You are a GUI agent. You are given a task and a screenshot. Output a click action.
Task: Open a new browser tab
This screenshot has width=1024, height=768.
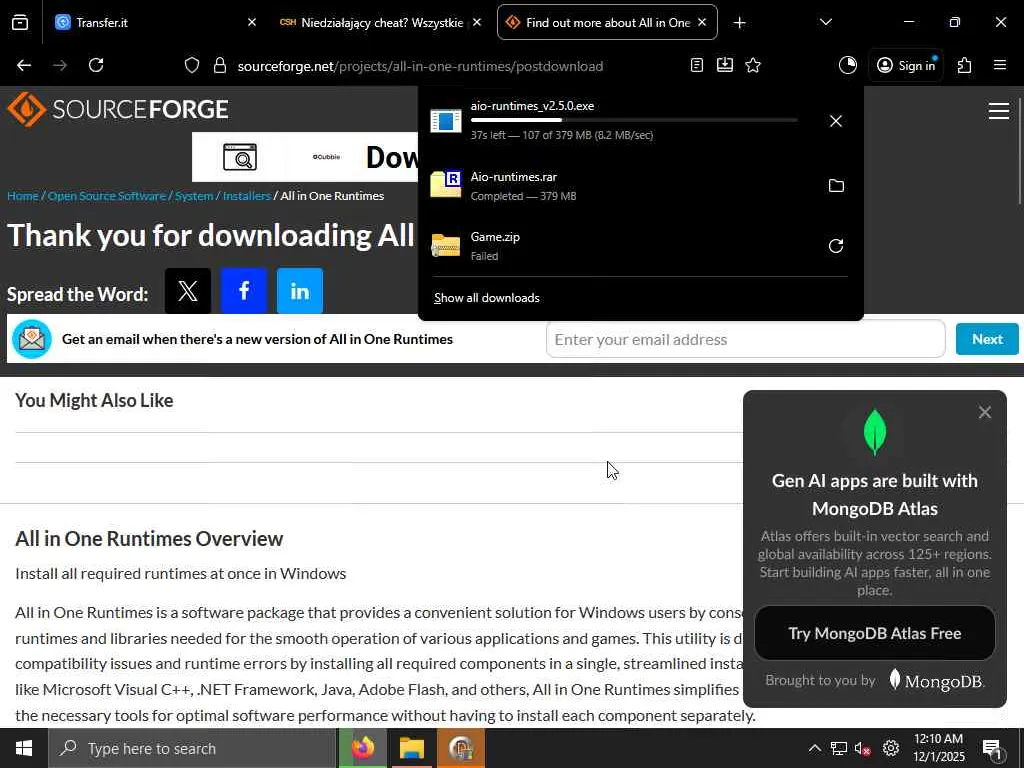pos(739,23)
